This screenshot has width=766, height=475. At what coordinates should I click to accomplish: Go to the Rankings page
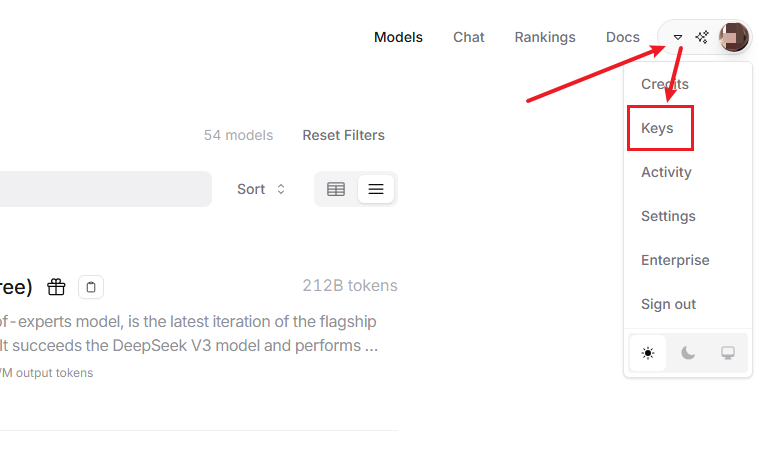point(545,37)
